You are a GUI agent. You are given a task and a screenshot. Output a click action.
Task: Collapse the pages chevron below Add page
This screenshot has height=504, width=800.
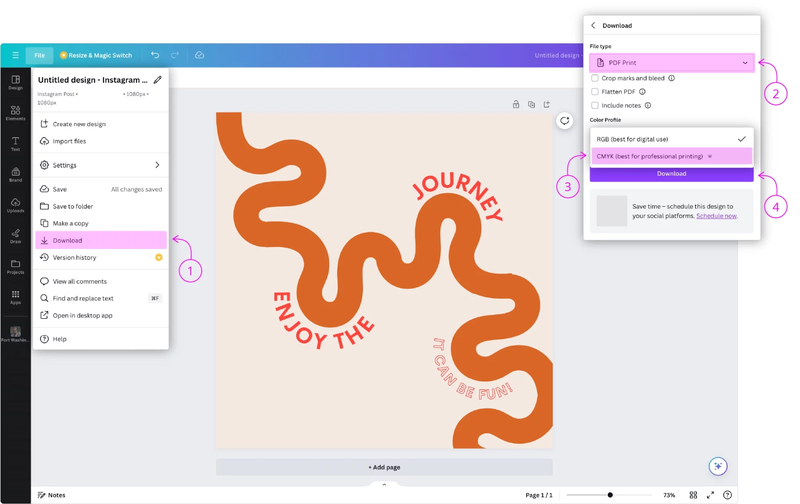pyautogui.click(x=384, y=484)
